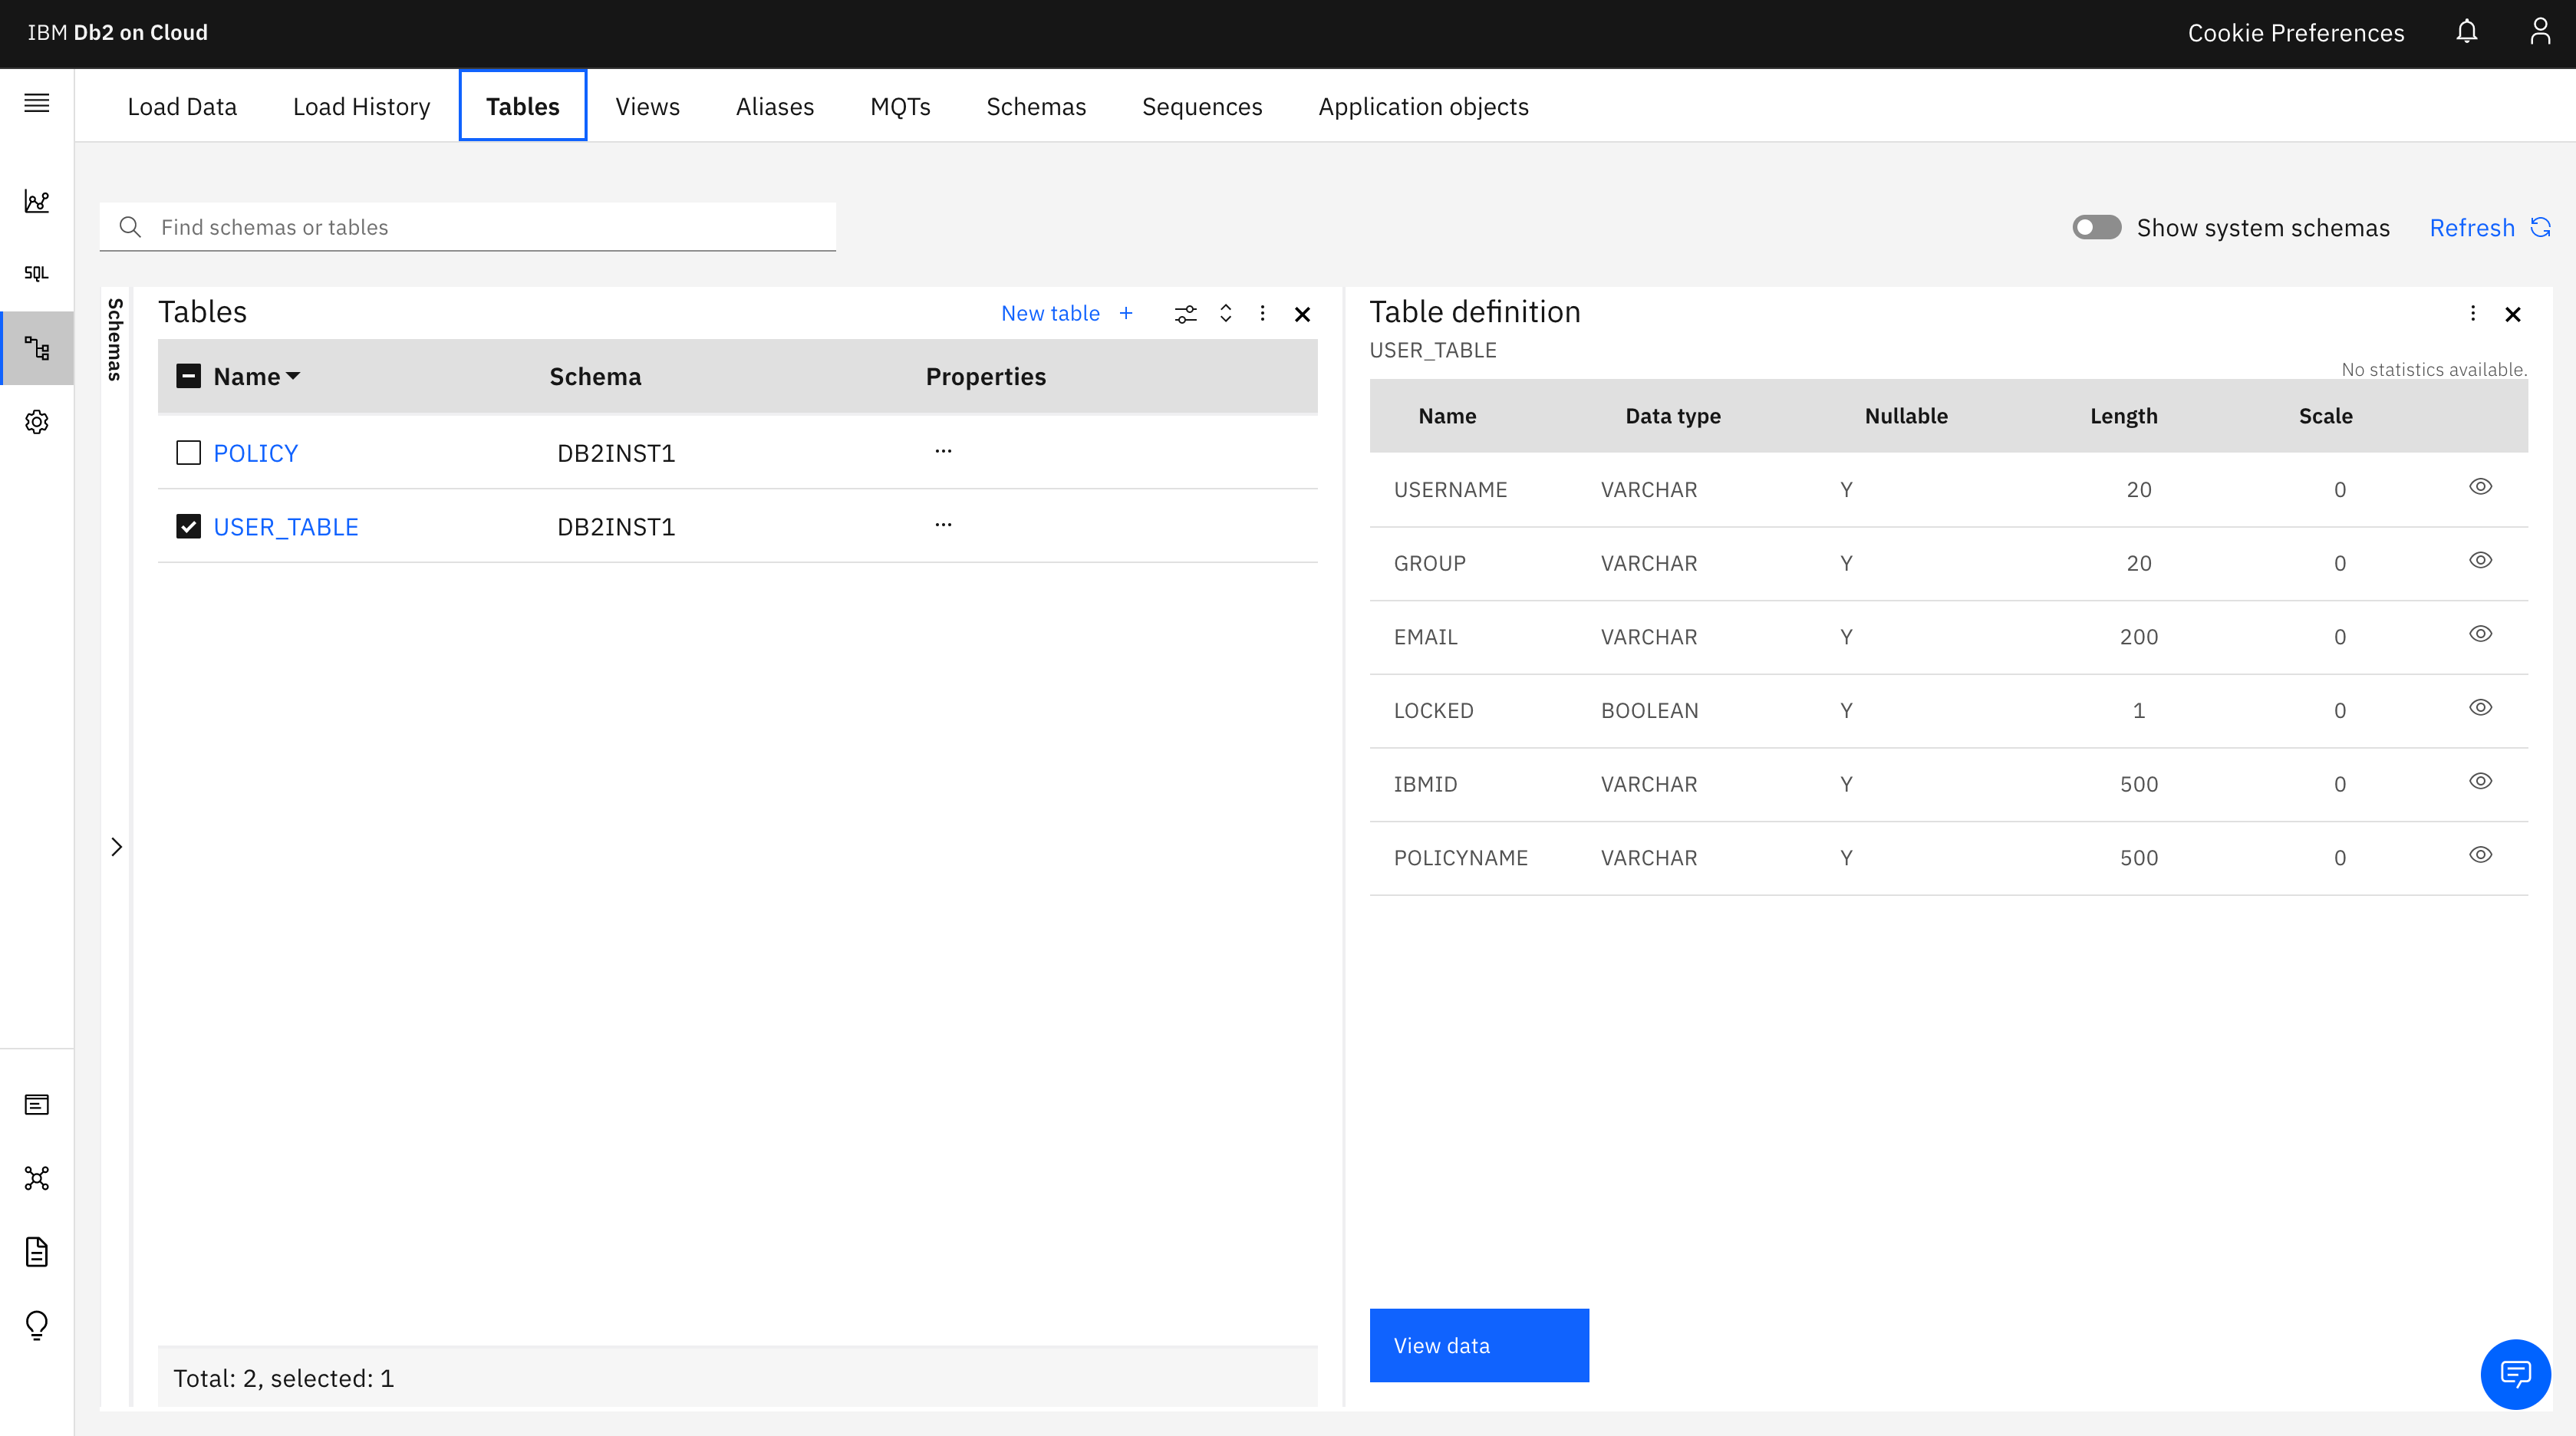Image resolution: width=2576 pixels, height=1436 pixels.
Task: Switch to the Views tab
Action: (x=647, y=106)
